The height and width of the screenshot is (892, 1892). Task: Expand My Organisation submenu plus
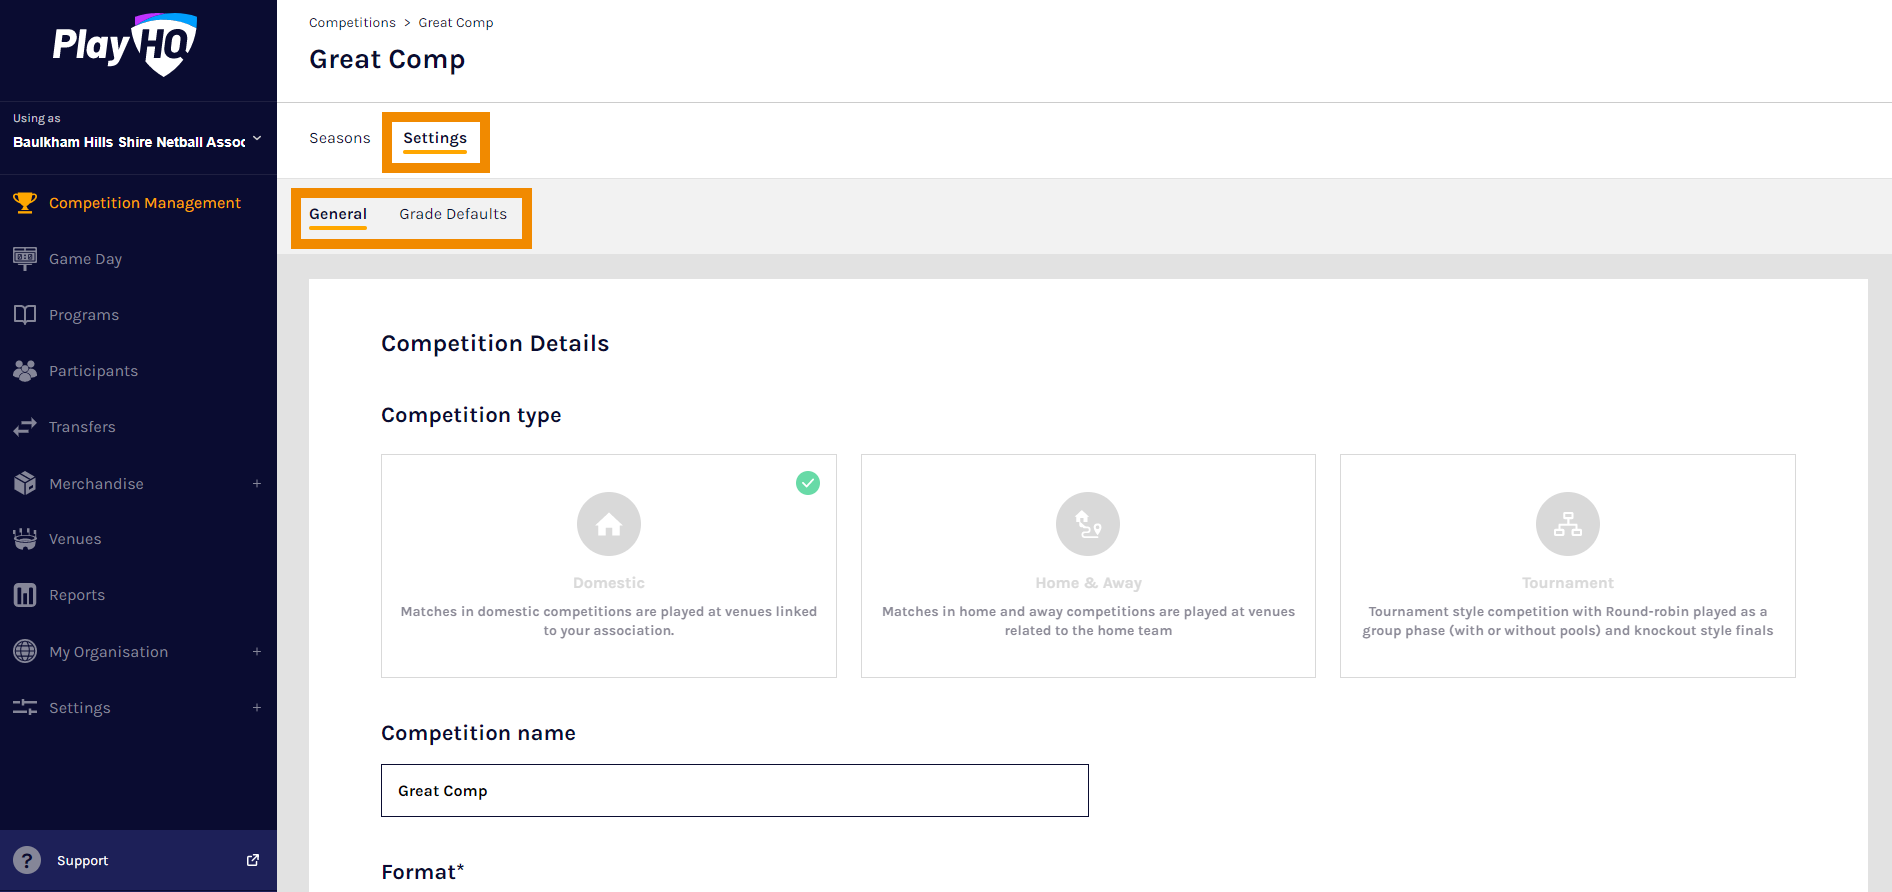coord(257,652)
